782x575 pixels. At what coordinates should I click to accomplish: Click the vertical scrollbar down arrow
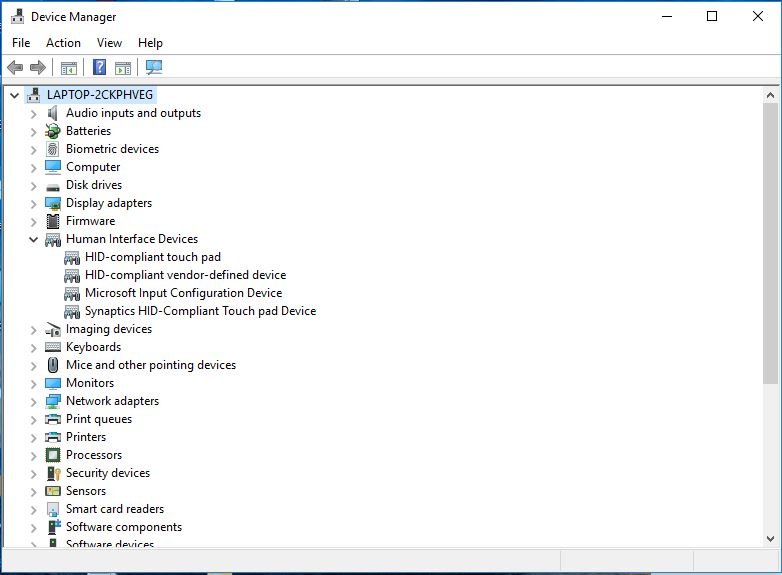[770, 538]
